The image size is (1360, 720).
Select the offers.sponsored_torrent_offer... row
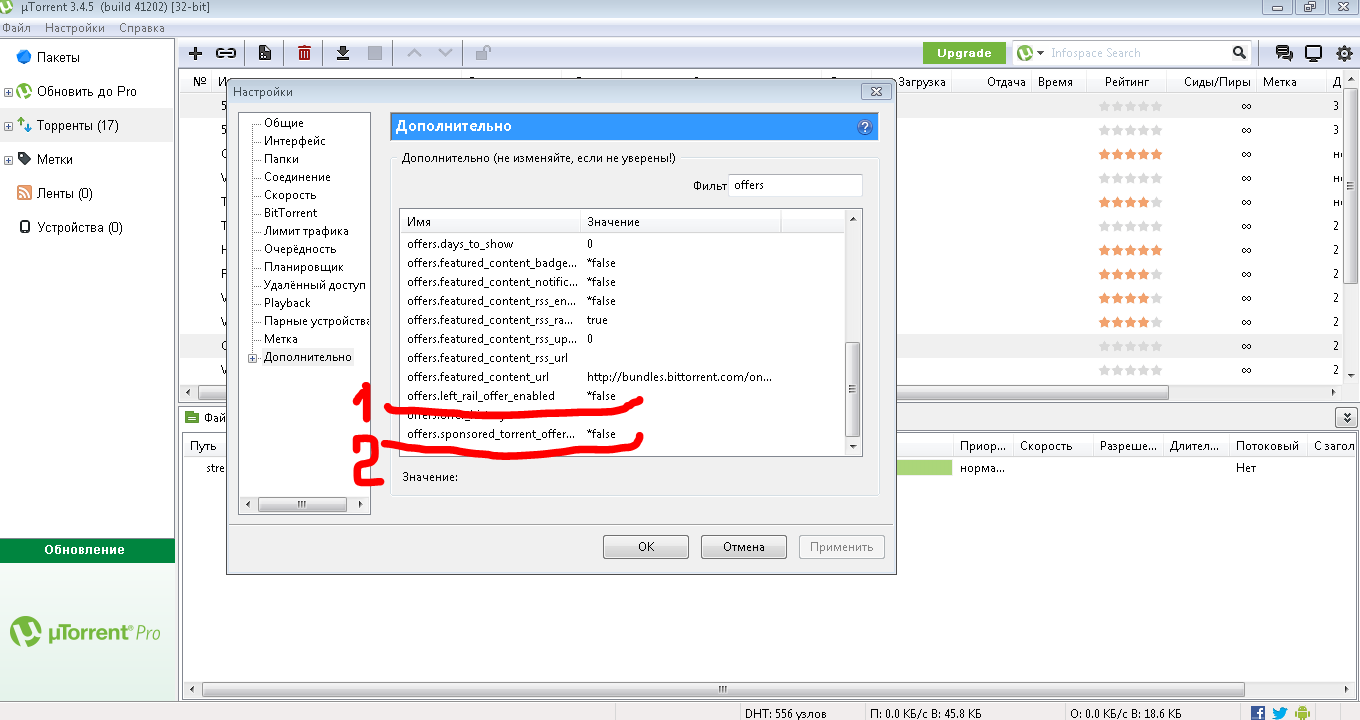pos(622,434)
